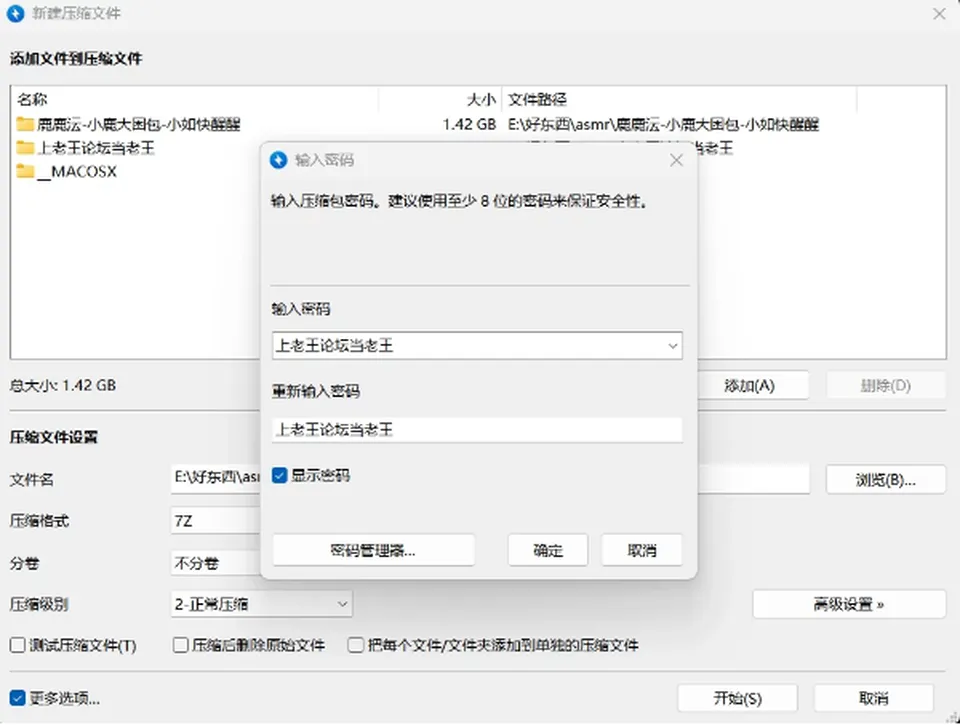Viewport: 960px width, 725px height.
Task: Click the E:\好东西\asmr path cell in the list
Action: click(x=663, y=124)
